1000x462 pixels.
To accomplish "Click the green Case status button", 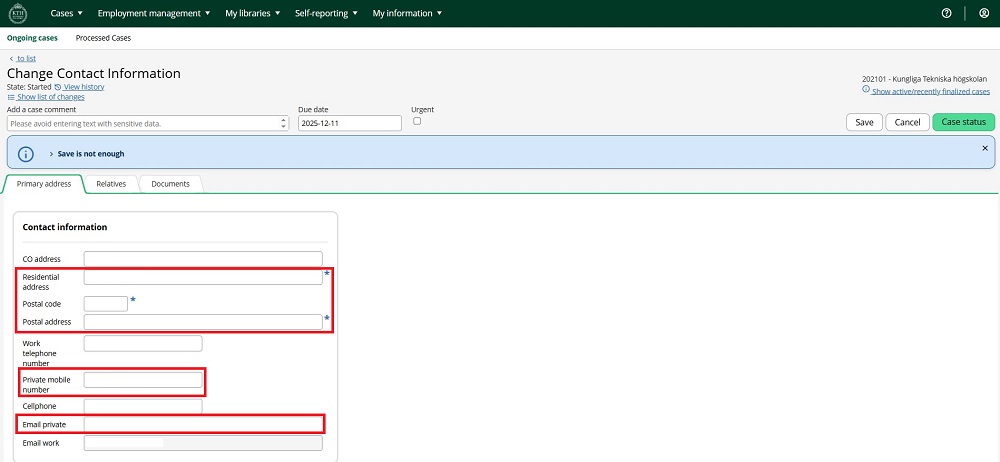I will pos(963,122).
